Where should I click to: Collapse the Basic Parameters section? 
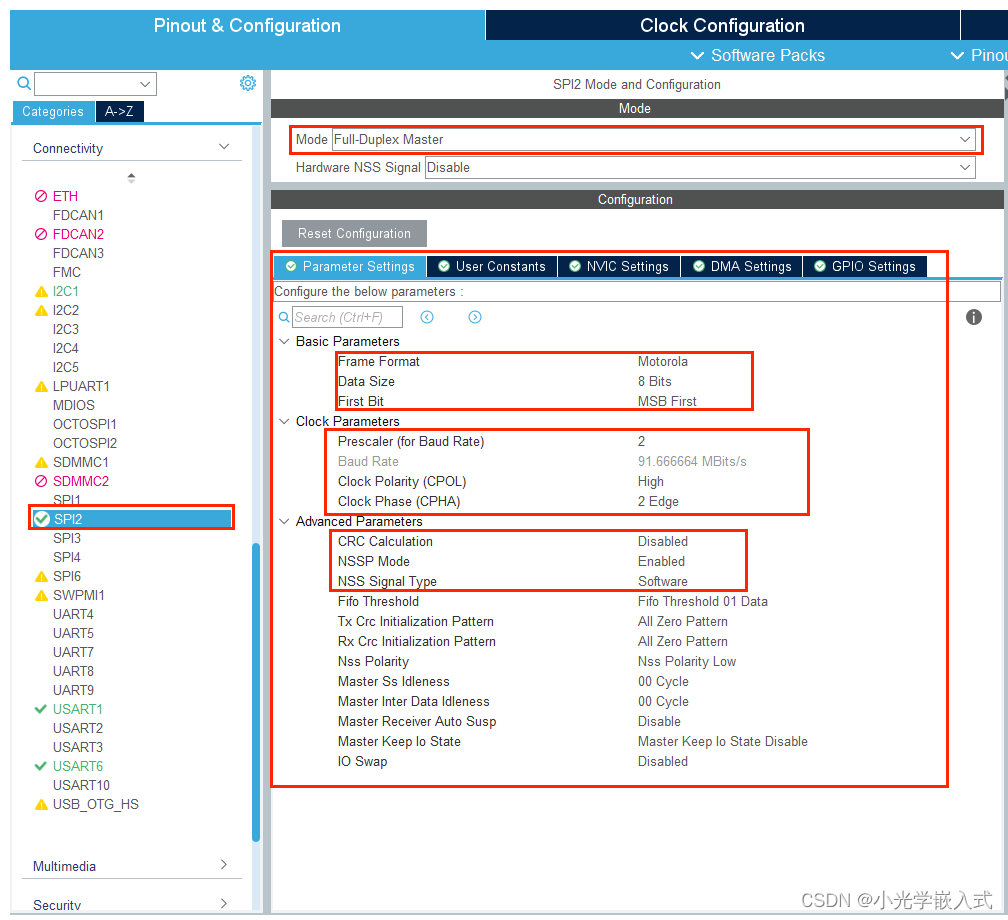click(284, 341)
